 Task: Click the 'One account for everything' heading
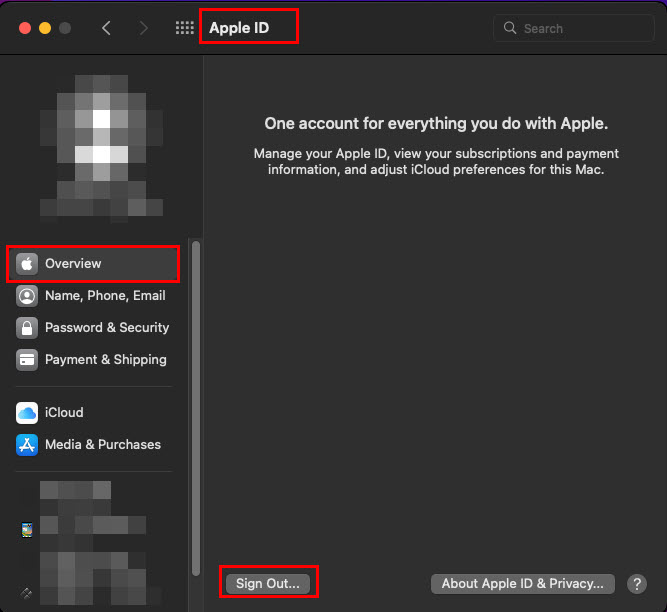coord(436,123)
